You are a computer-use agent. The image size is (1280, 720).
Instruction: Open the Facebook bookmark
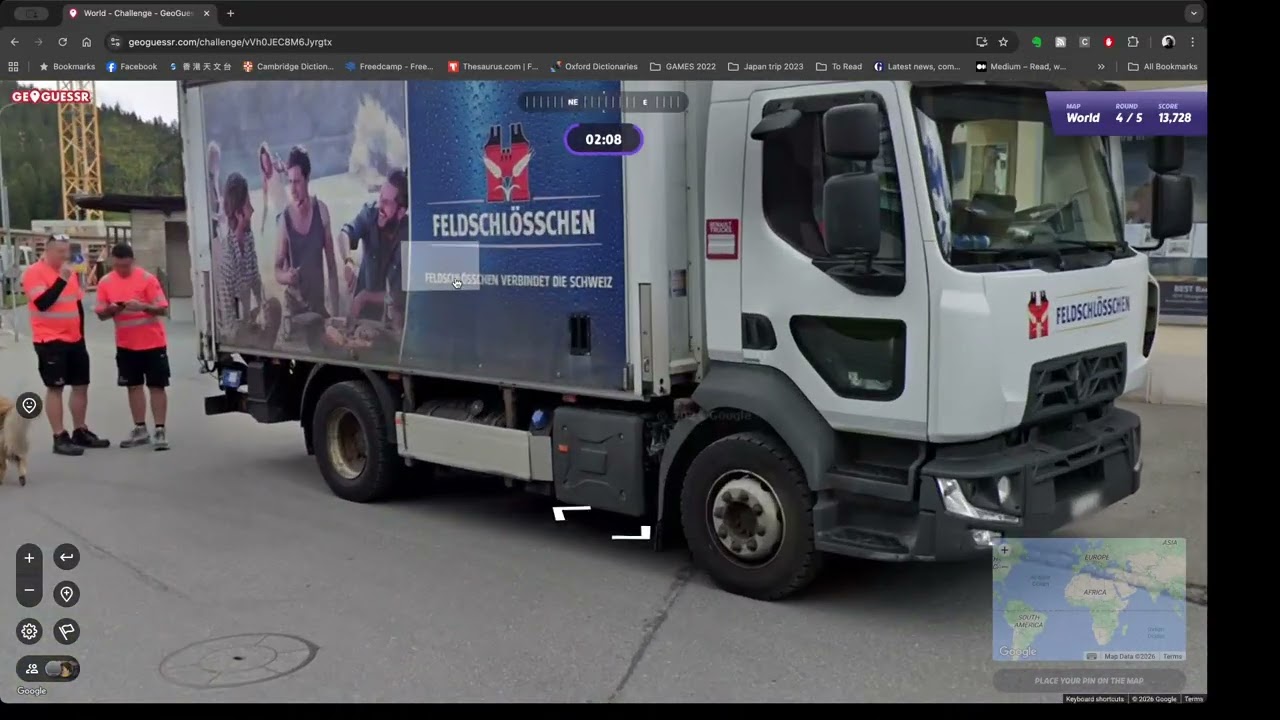pos(132,66)
